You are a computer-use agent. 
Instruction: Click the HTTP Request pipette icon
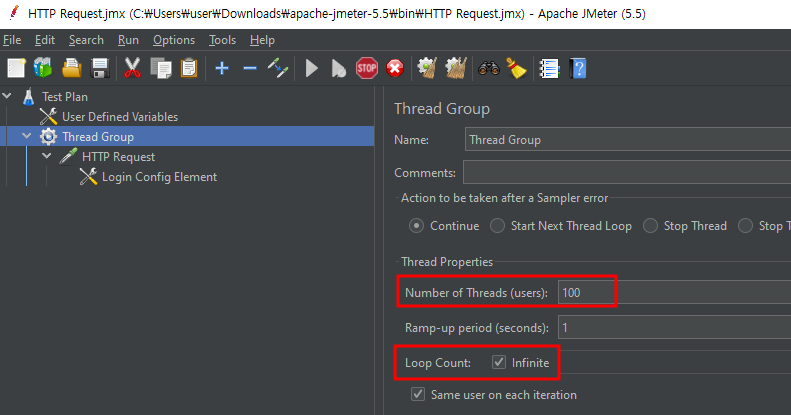68,156
